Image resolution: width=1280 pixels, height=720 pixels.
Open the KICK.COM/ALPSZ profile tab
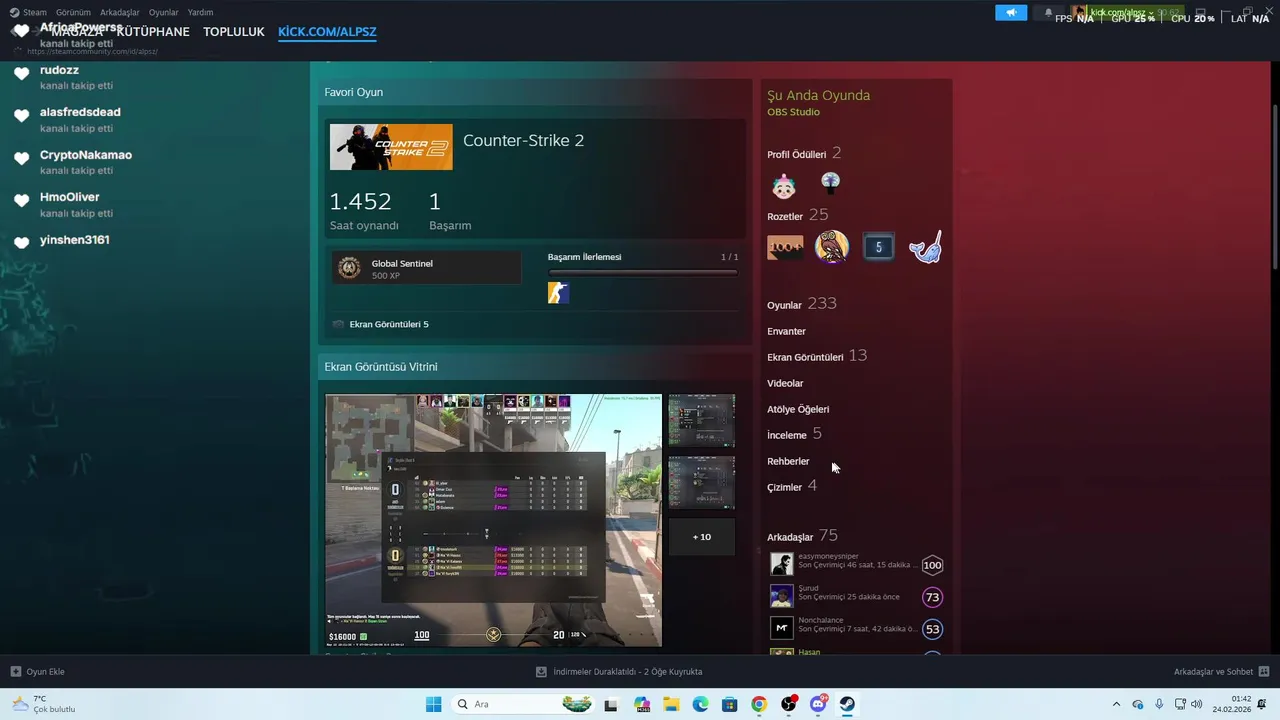point(327,32)
